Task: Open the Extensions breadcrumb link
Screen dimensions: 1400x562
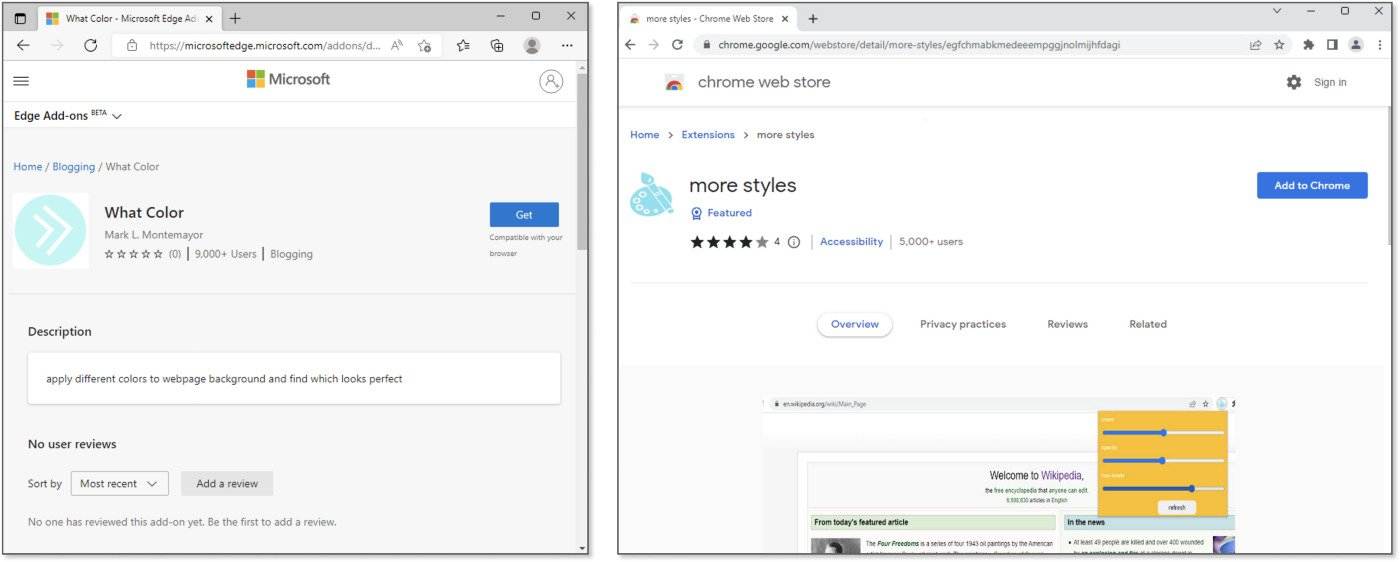Action: [708, 135]
